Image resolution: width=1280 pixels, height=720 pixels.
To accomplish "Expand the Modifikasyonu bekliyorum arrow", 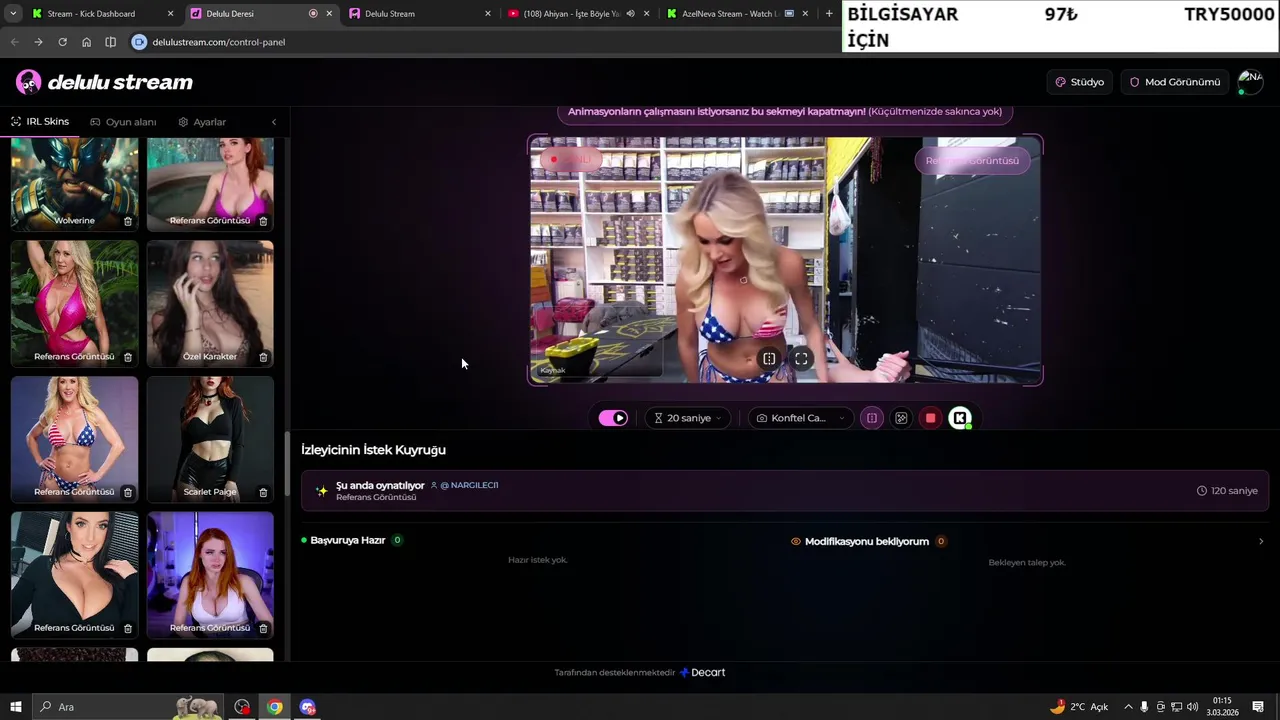I will click(1260, 541).
